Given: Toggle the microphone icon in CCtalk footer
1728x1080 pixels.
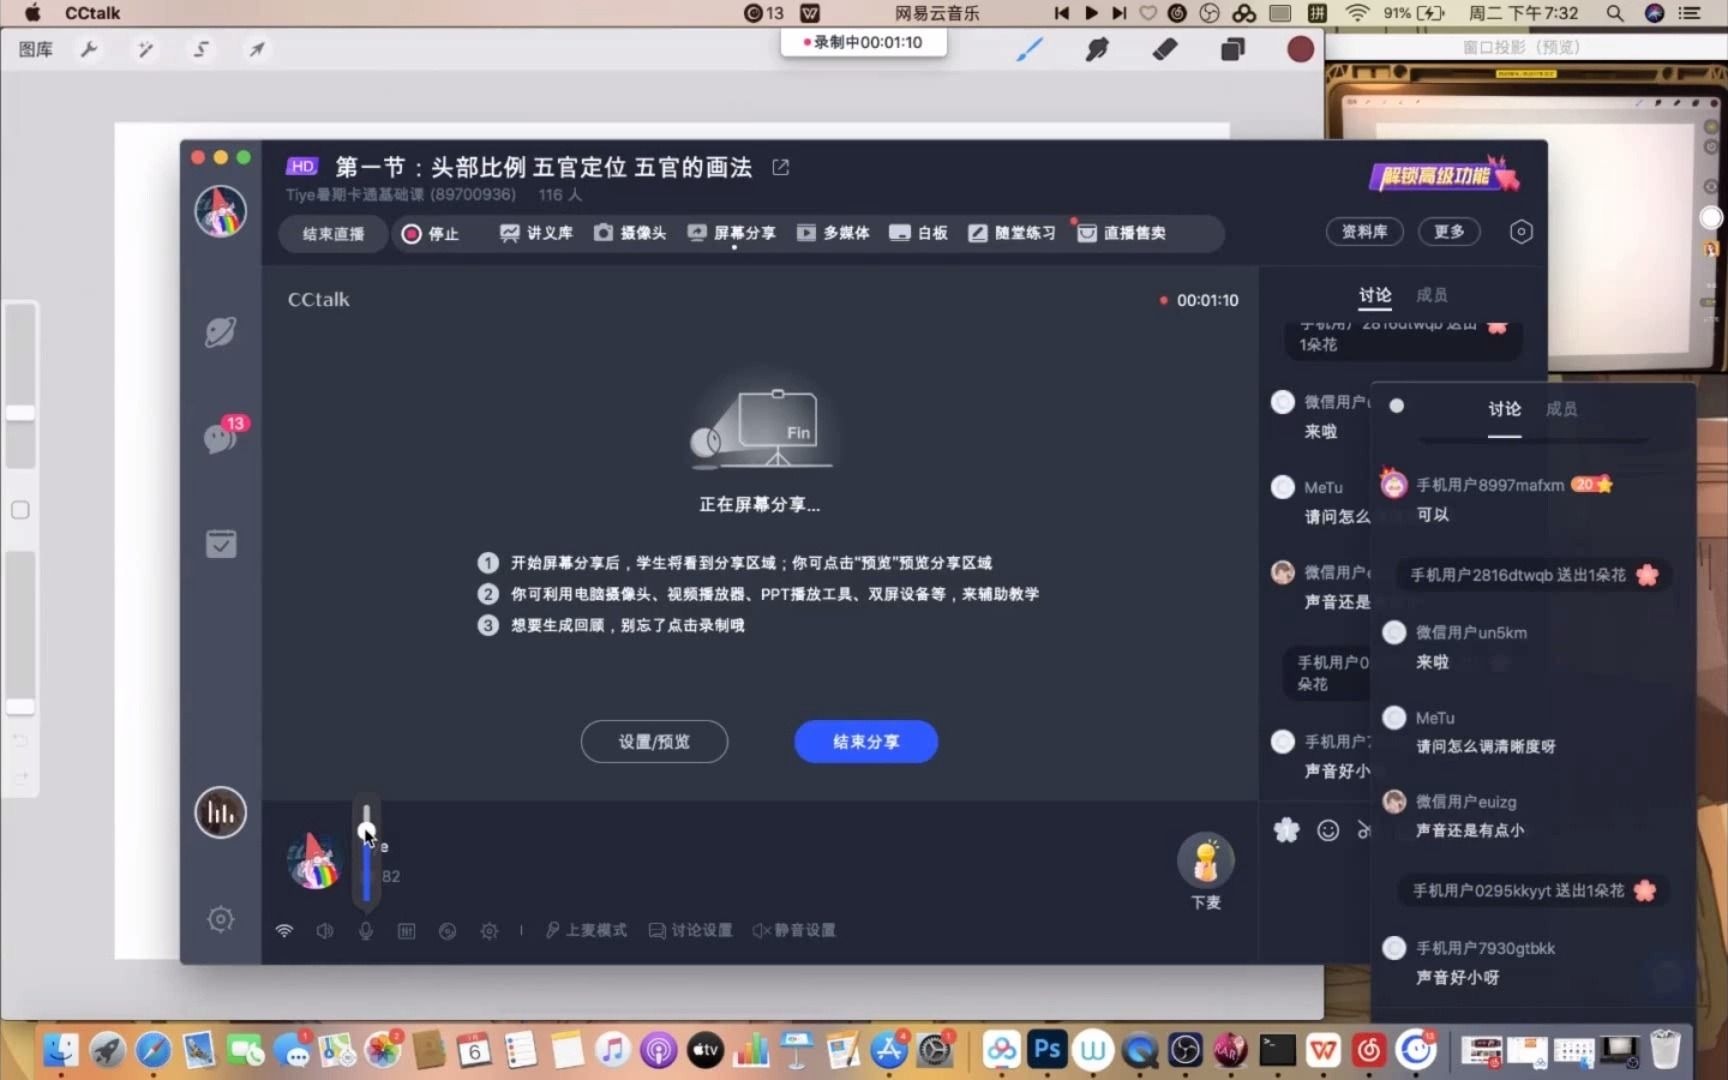Looking at the screenshot, I should pos(366,930).
